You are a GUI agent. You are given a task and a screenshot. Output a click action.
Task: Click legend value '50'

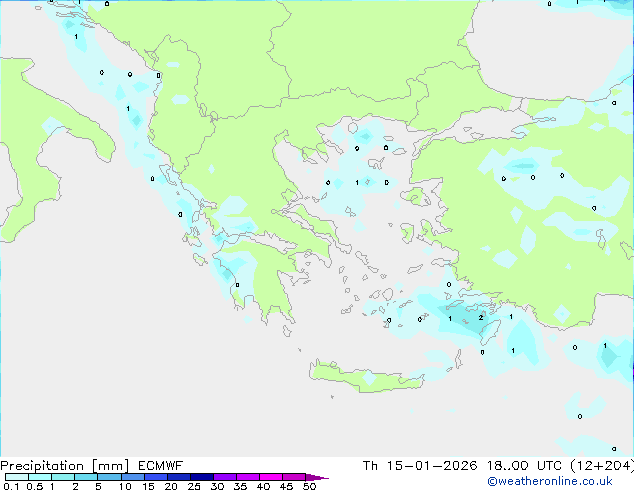click(309, 486)
